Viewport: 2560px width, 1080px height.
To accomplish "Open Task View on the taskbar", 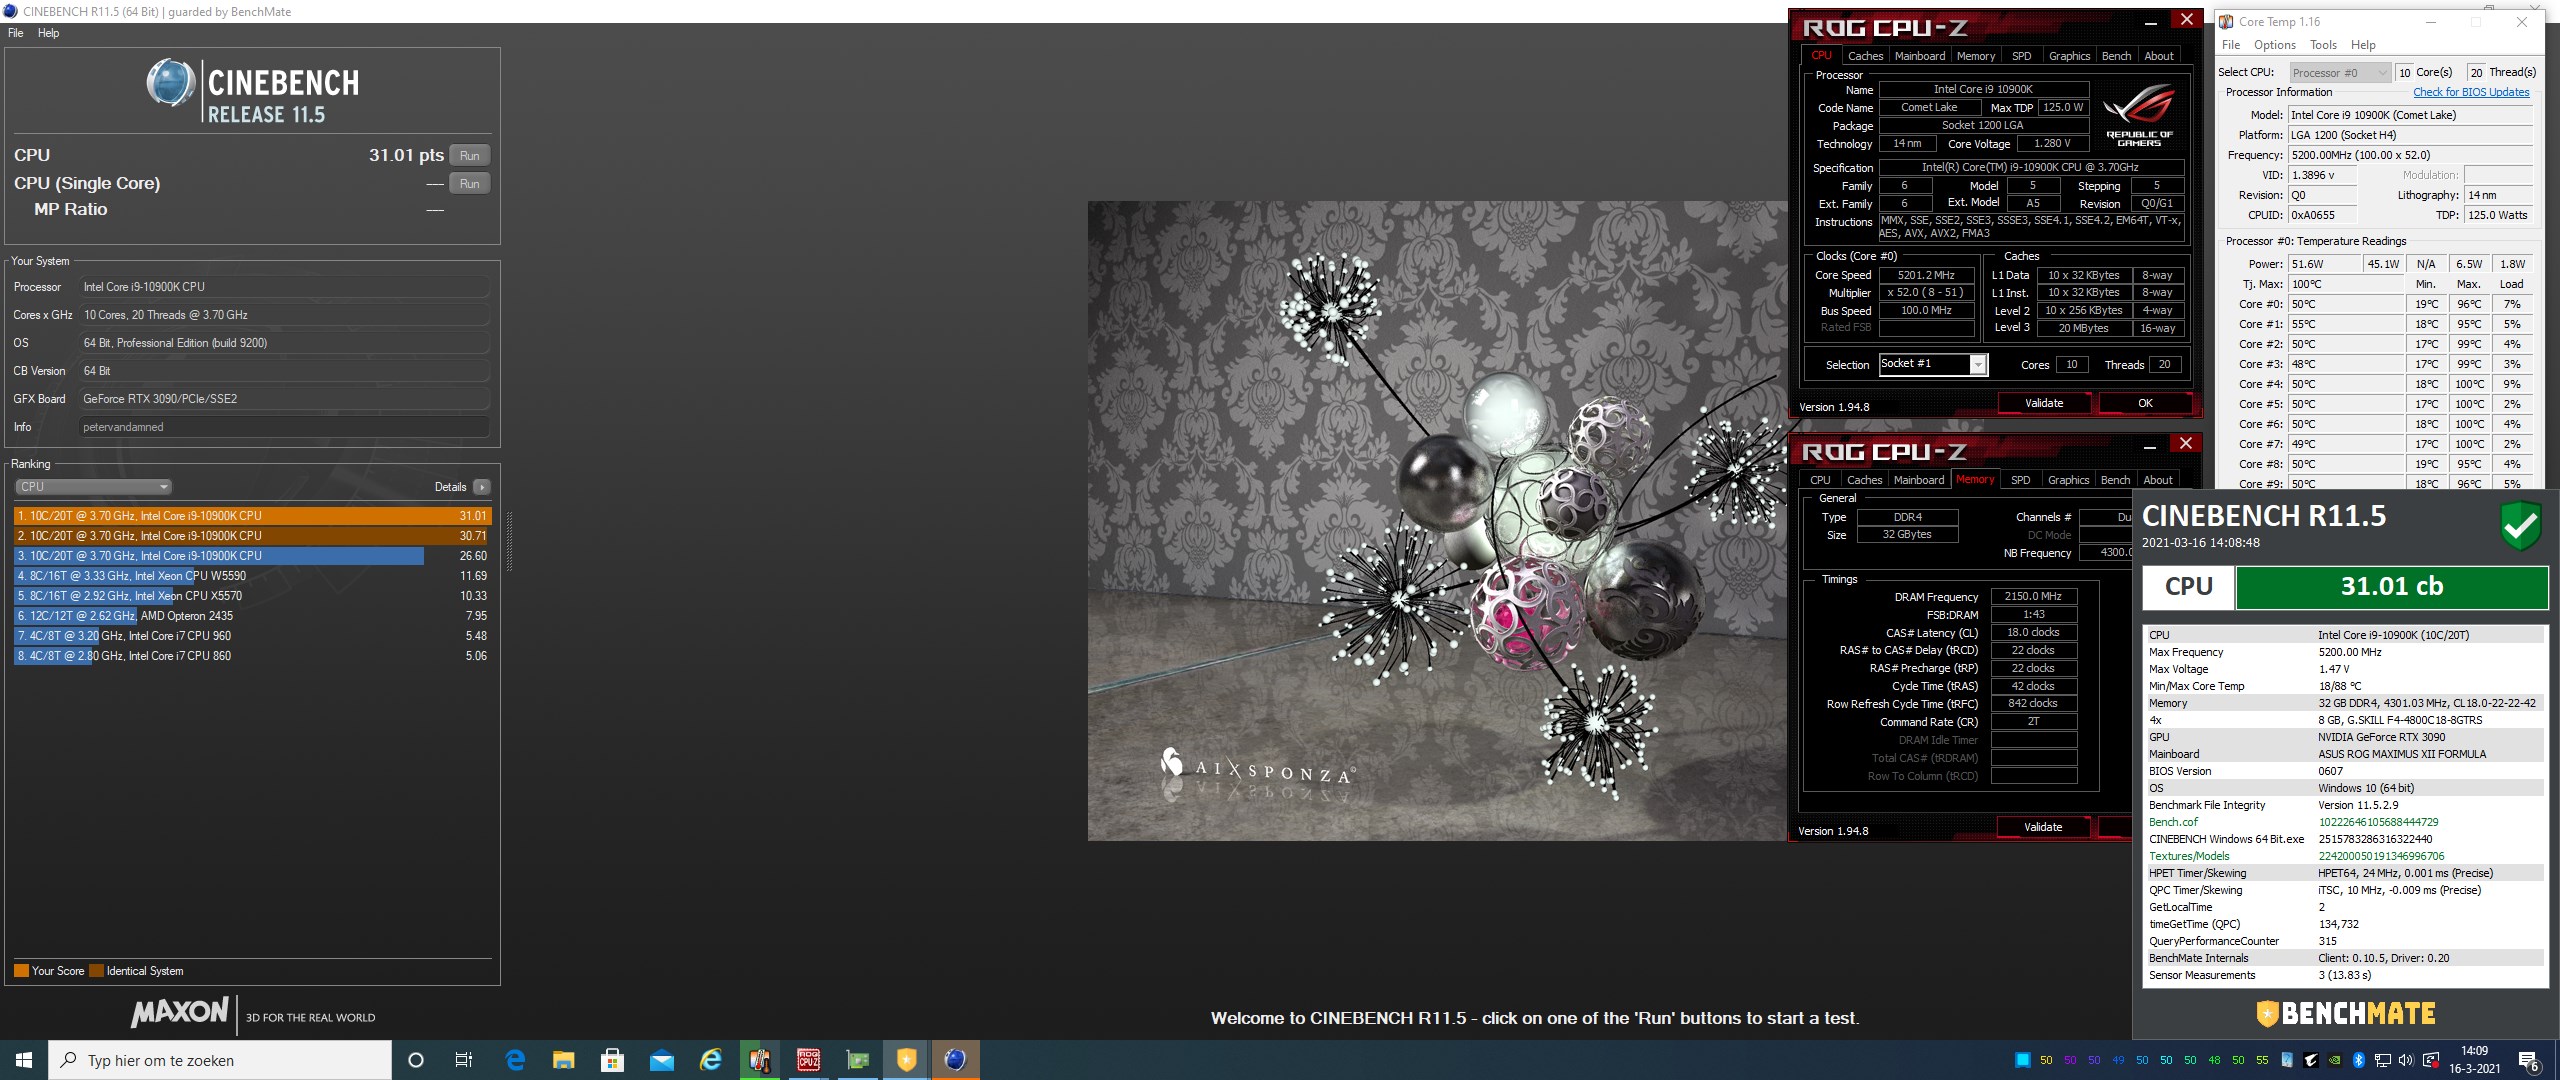I will pyautogui.click(x=464, y=1060).
